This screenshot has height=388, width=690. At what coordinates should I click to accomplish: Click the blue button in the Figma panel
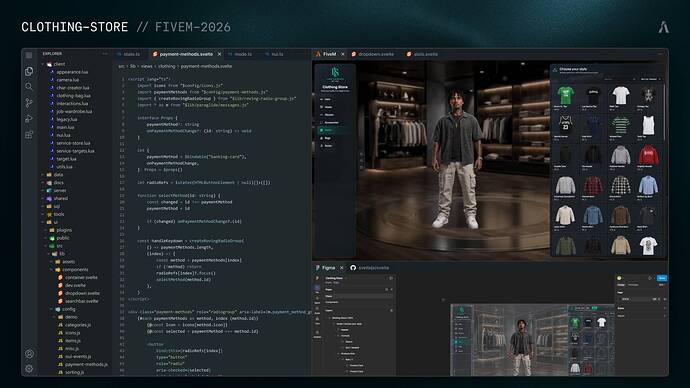[661, 278]
